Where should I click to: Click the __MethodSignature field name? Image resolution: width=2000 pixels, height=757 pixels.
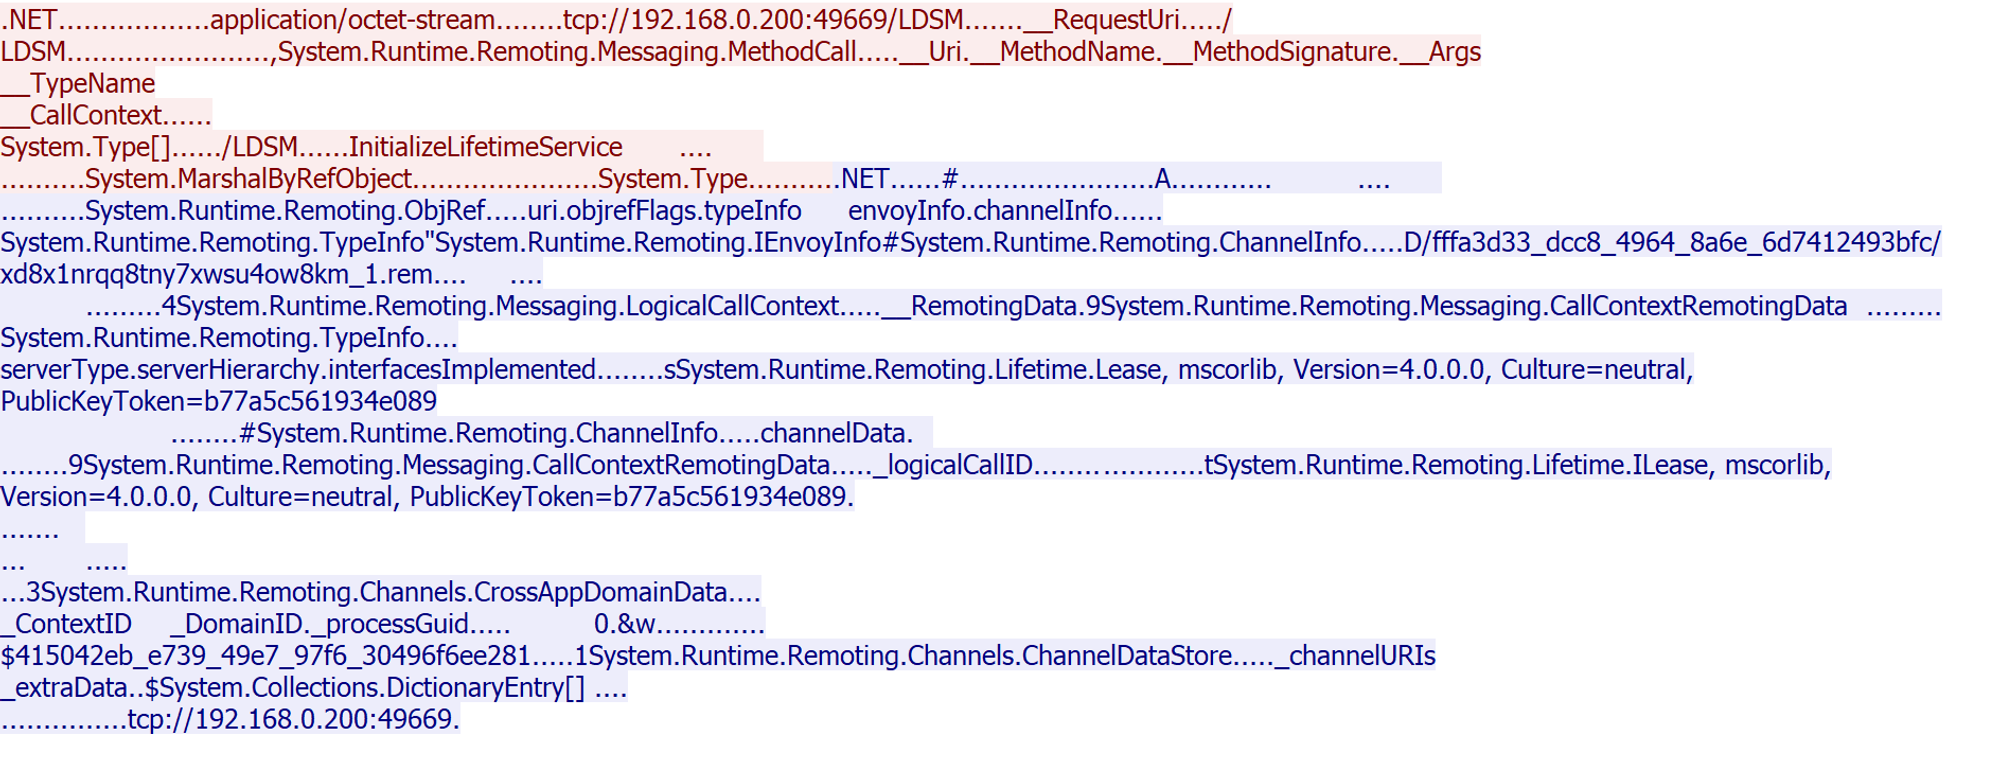pos(1294,52)
